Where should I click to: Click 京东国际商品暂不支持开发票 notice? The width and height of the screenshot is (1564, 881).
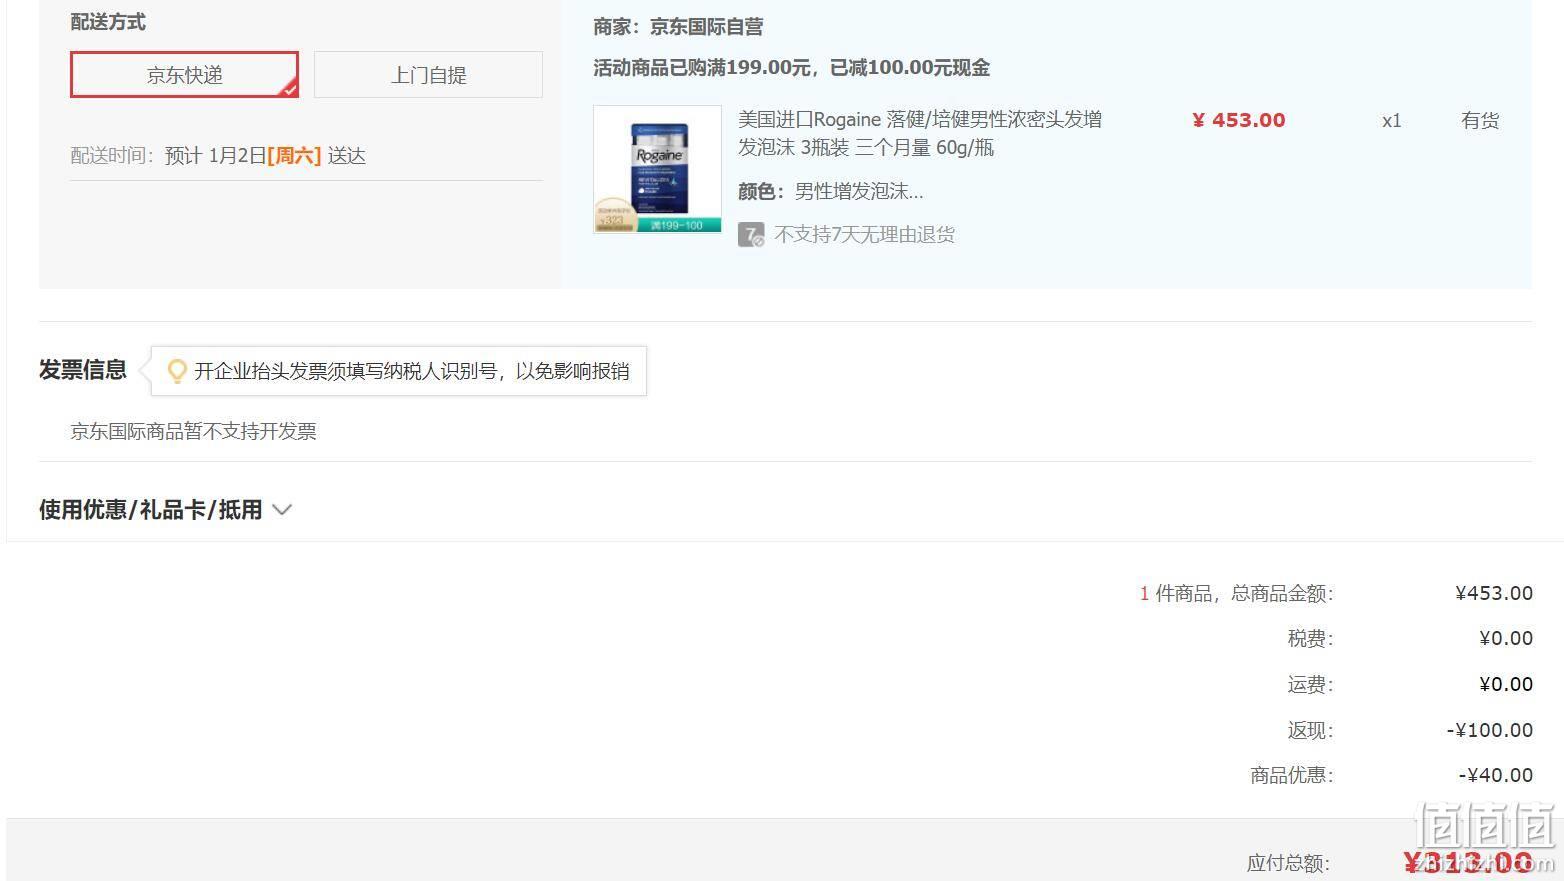193,431
